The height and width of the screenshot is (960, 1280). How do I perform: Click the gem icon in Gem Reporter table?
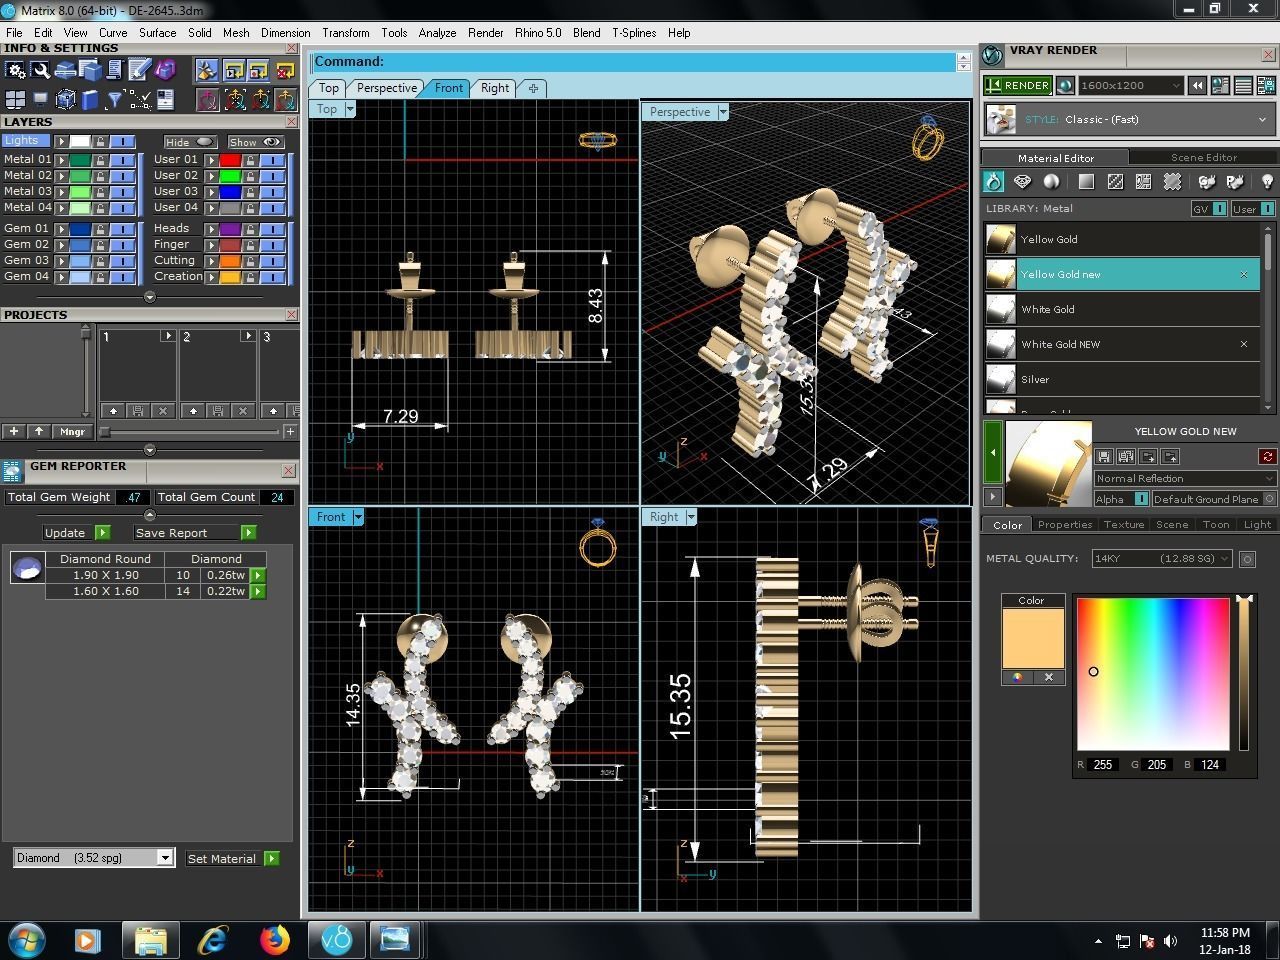27,567
